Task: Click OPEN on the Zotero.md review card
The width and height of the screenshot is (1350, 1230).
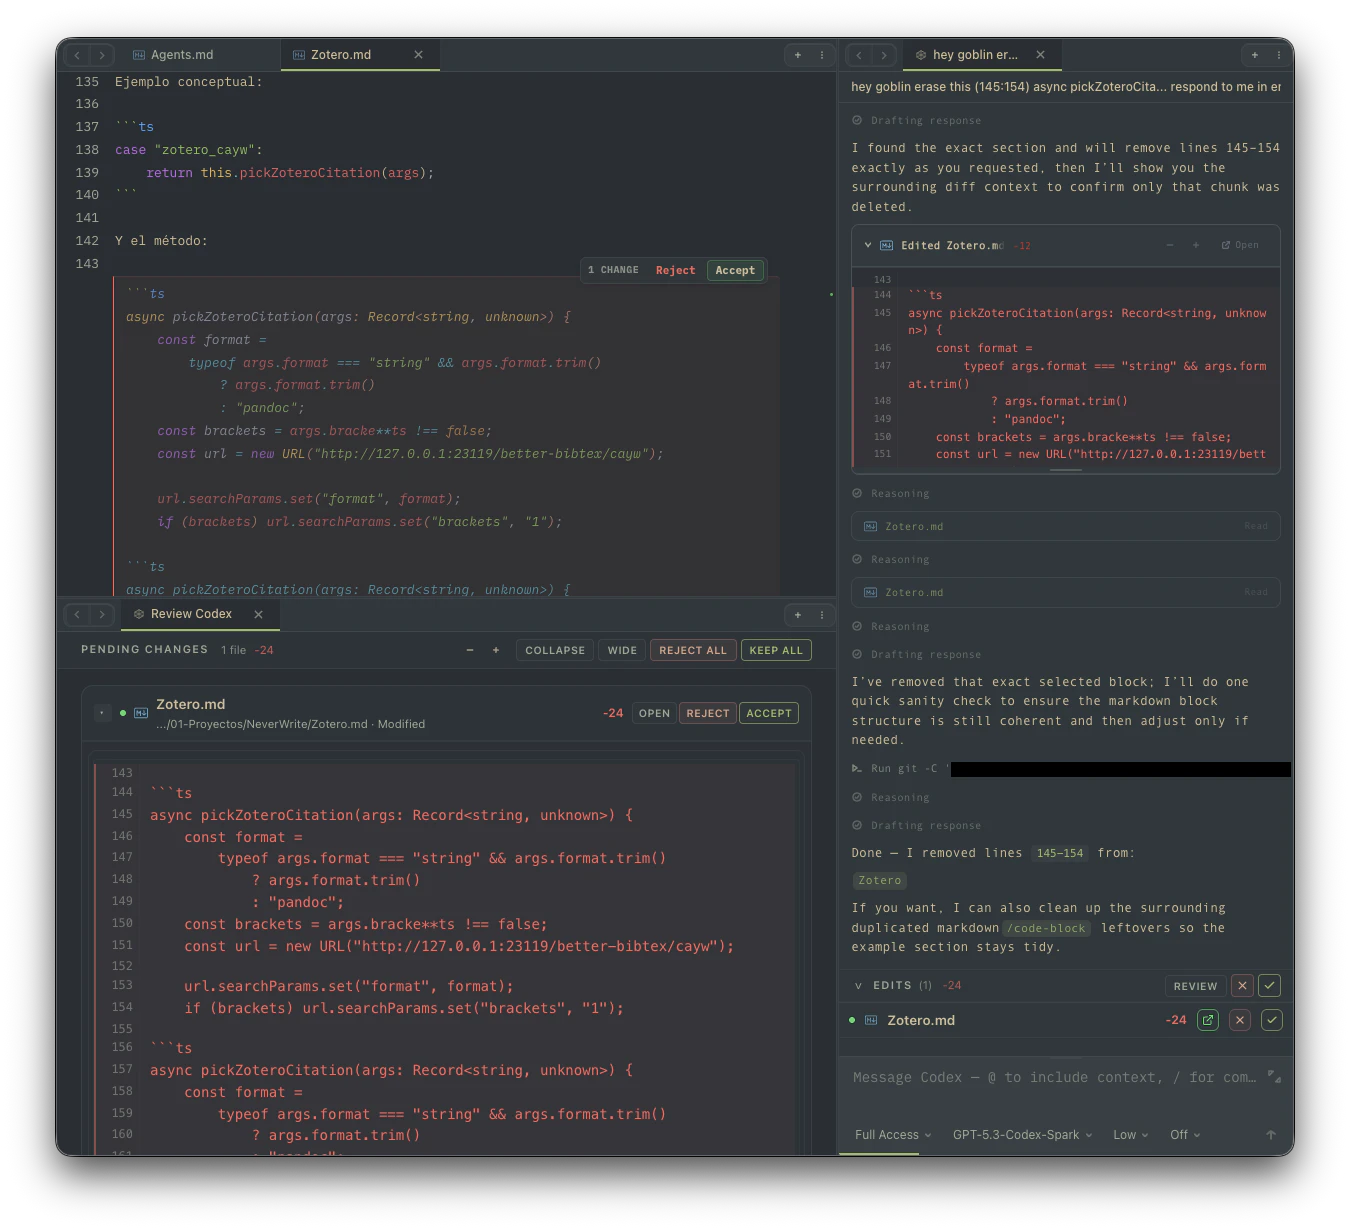Action: coord(654,713)
